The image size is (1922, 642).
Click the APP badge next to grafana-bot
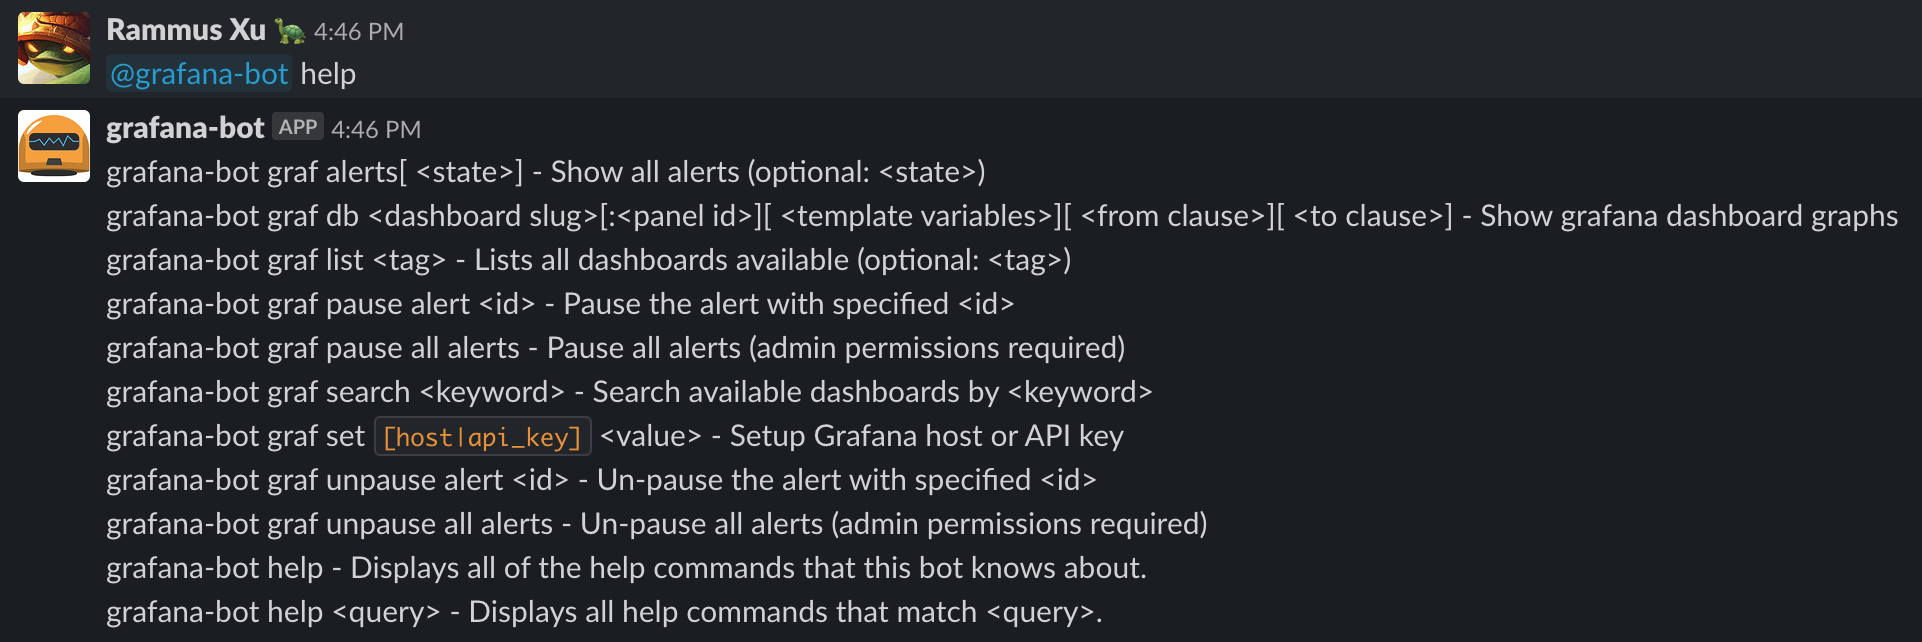pyautogui.click(x=298, y=128)
